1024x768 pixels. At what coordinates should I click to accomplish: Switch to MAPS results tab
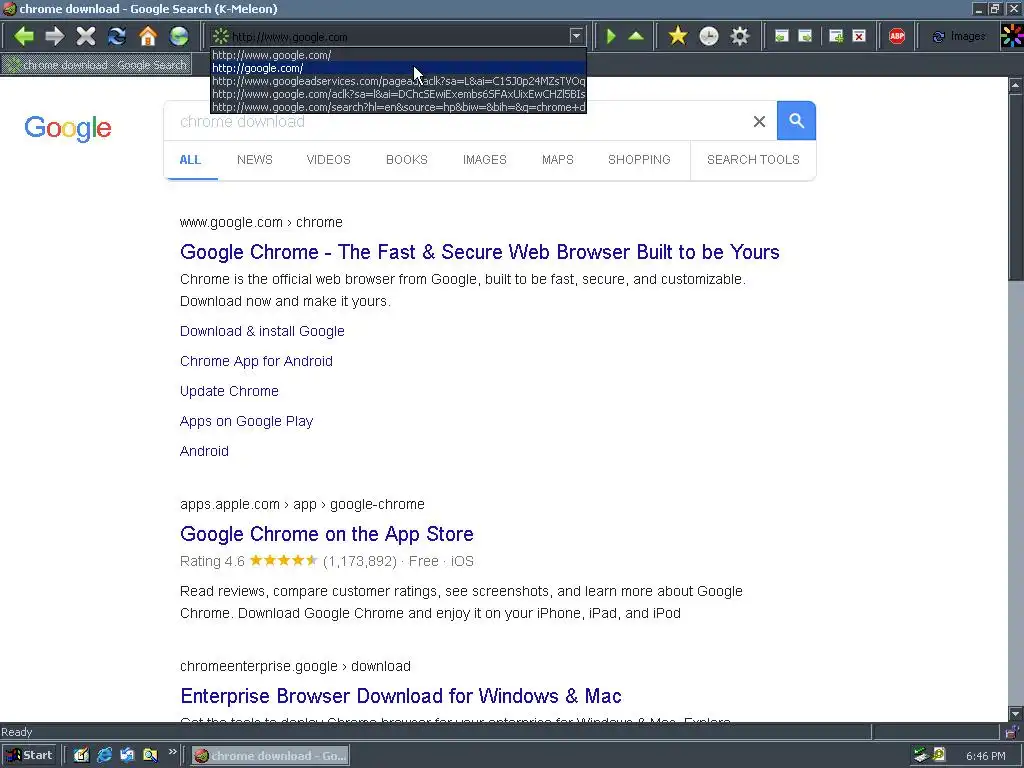tap(558, 160)
